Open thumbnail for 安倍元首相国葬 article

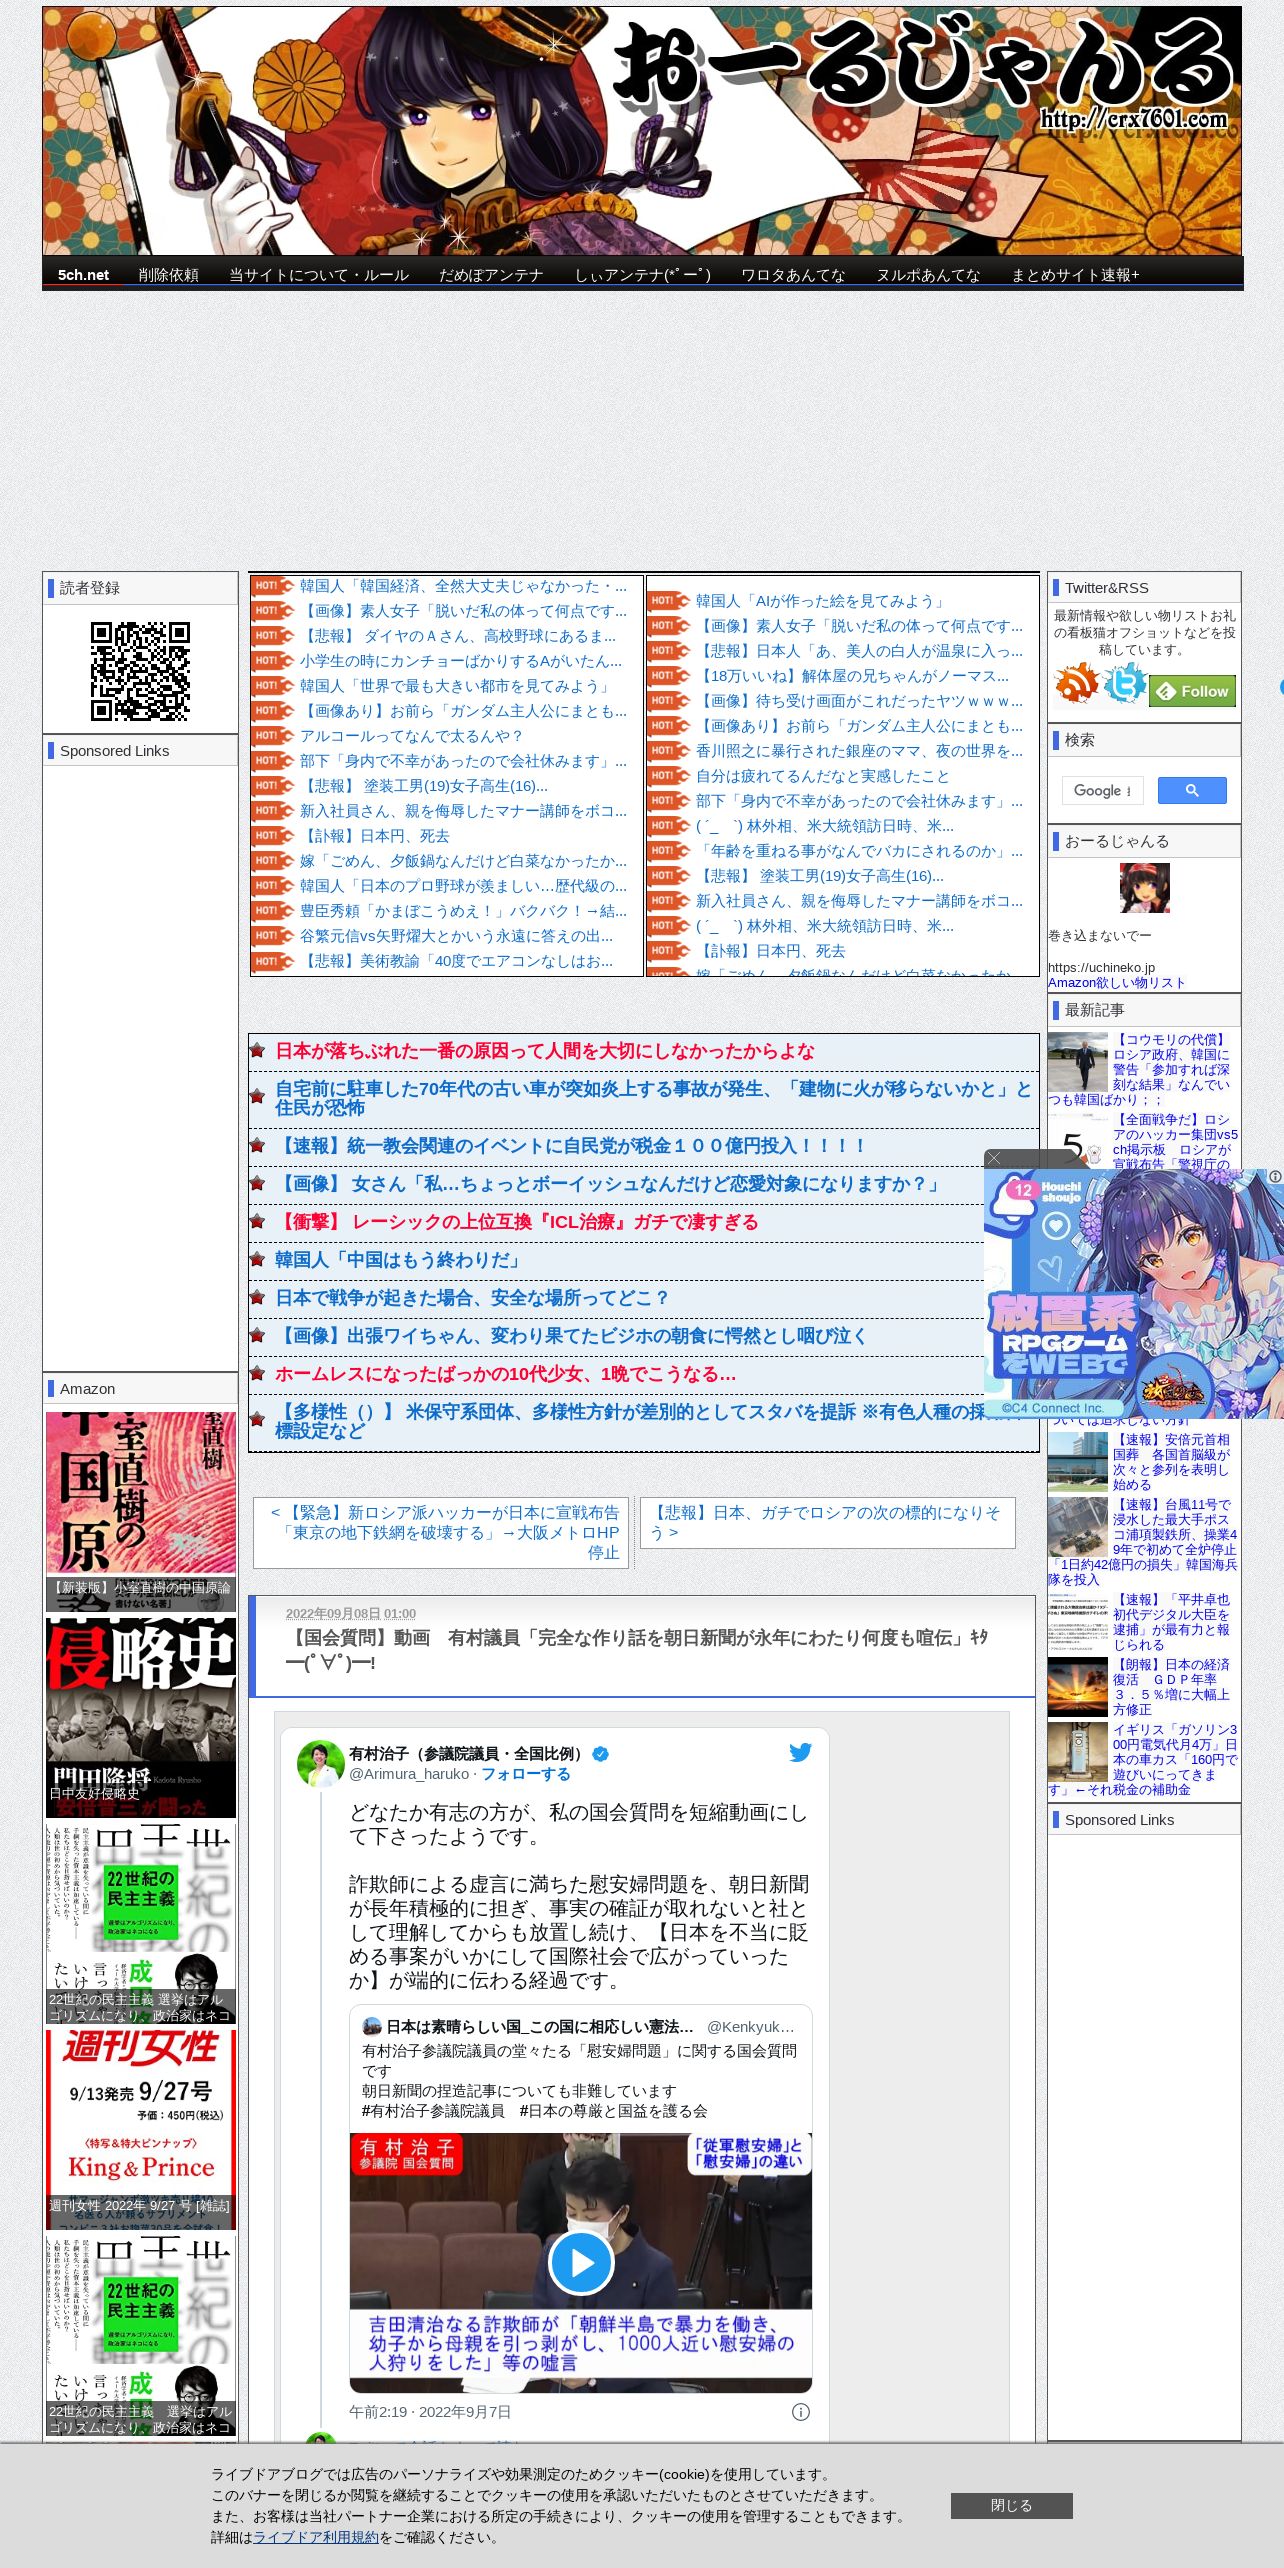[x=1078, y=1462]
